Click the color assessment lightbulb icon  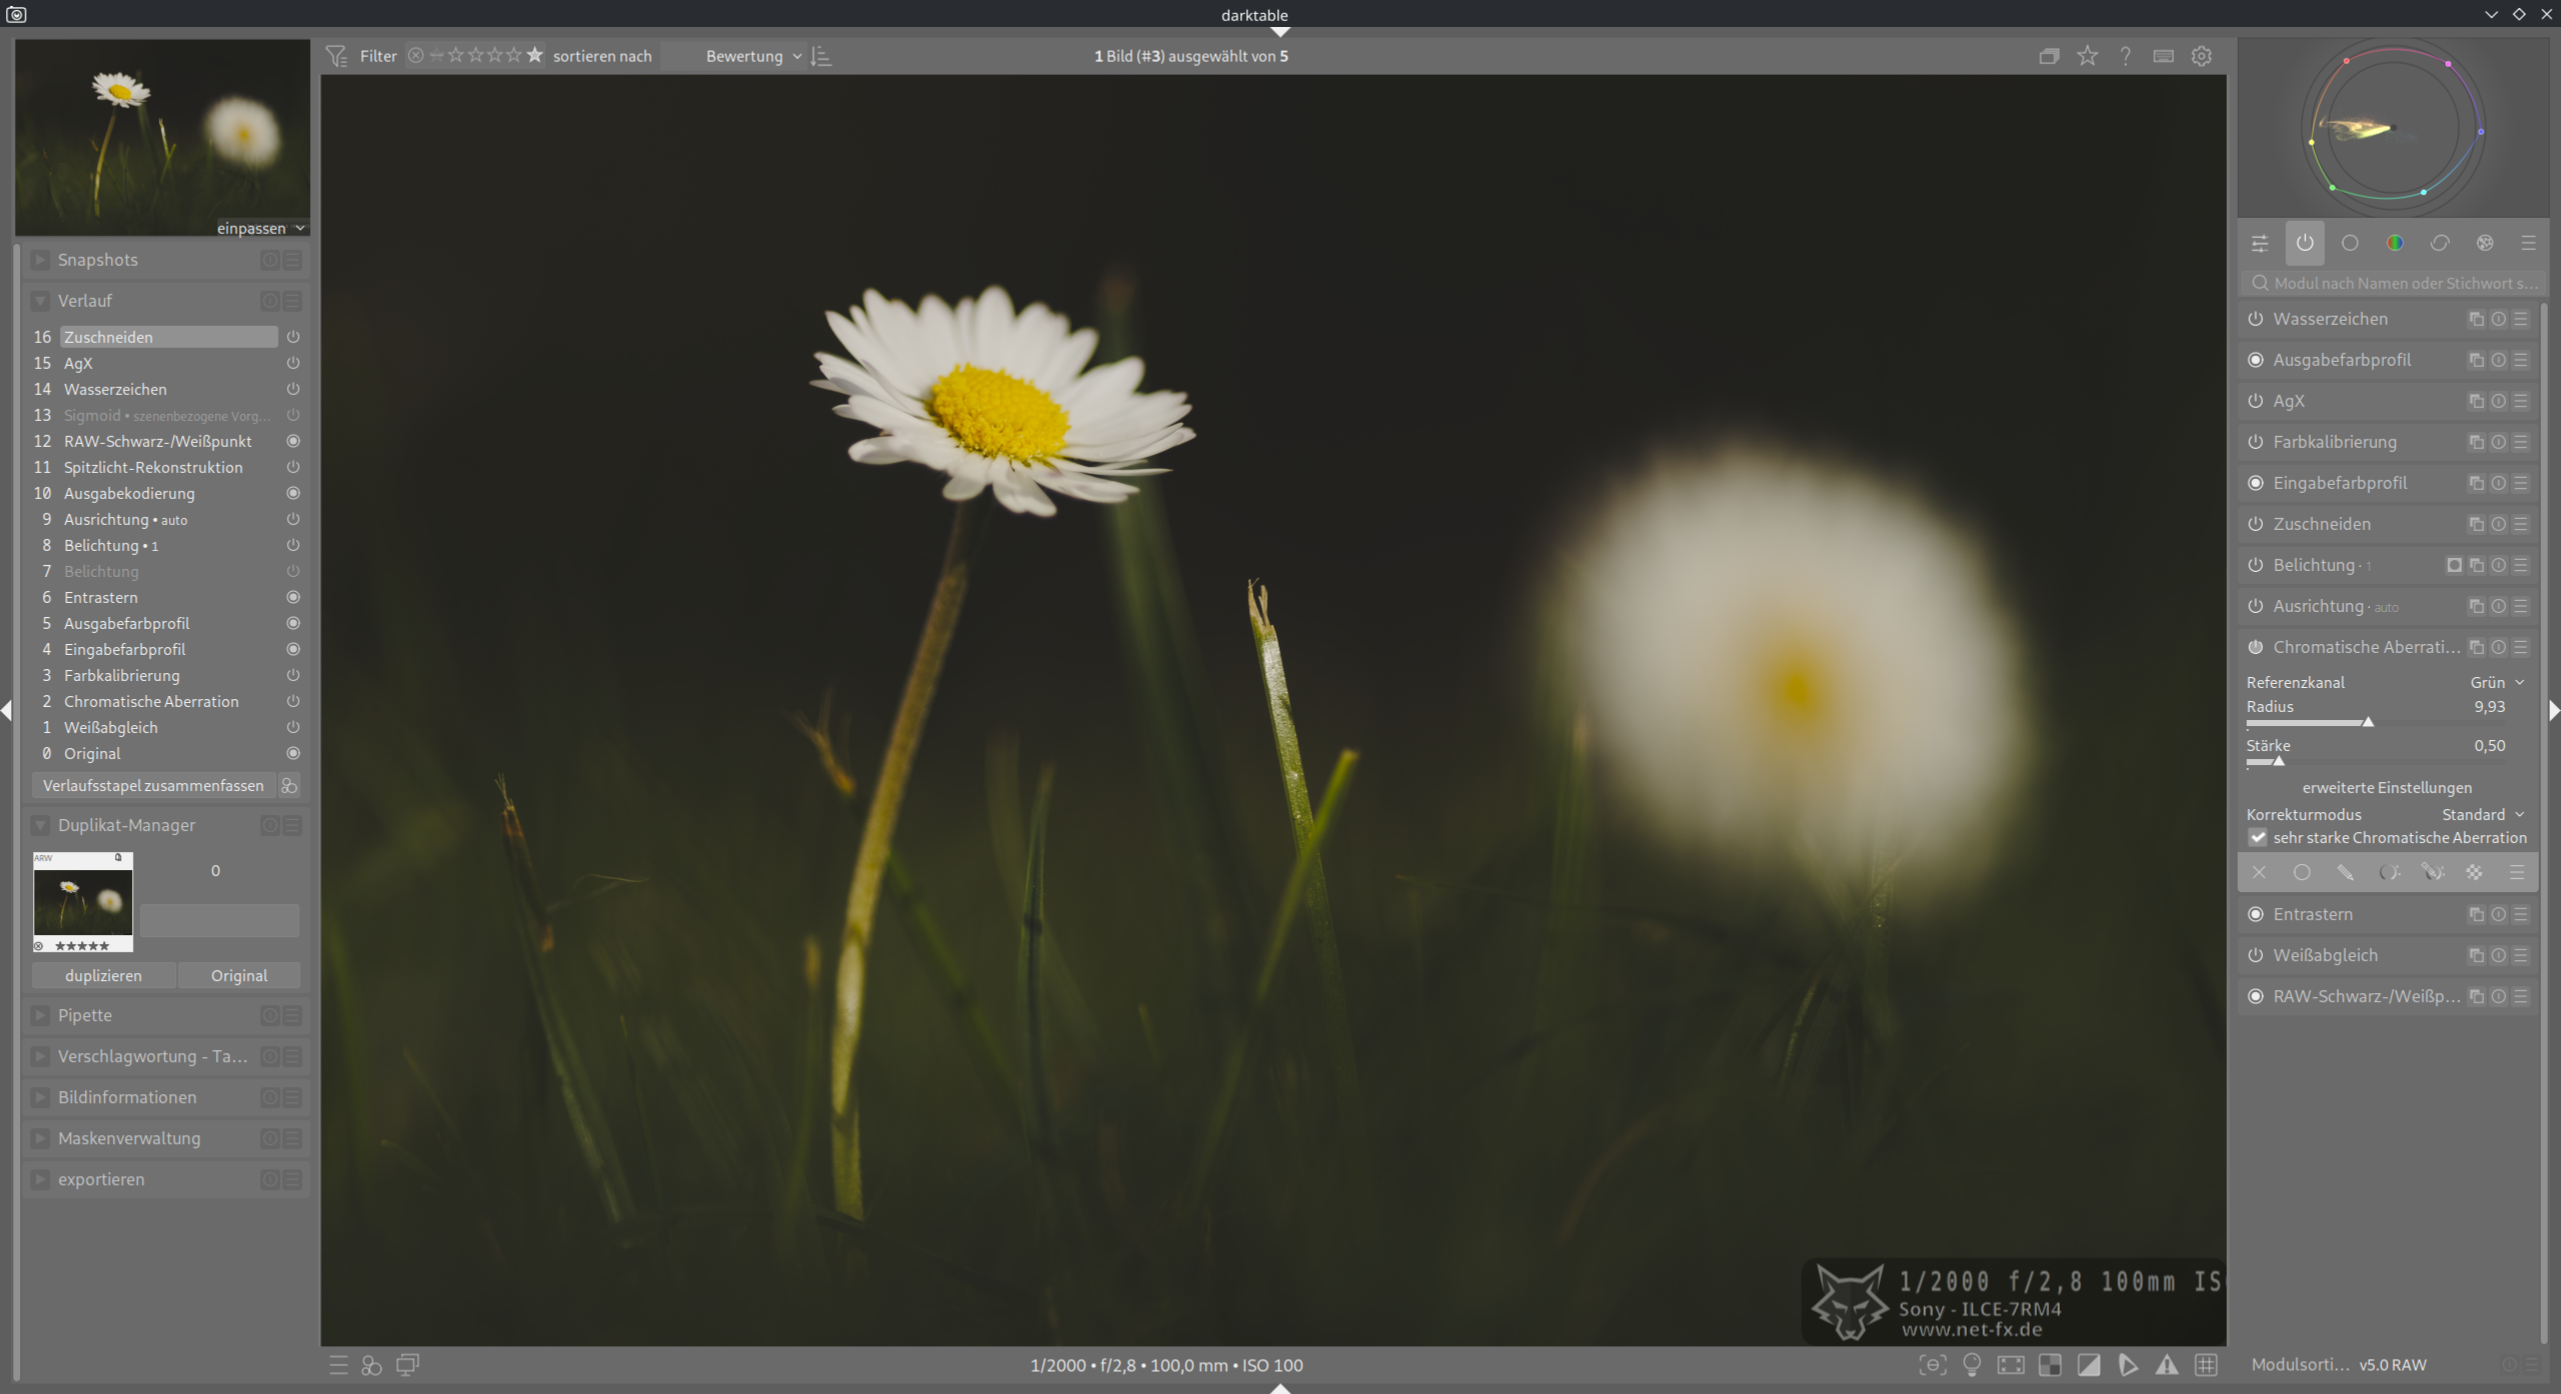1971,1365
